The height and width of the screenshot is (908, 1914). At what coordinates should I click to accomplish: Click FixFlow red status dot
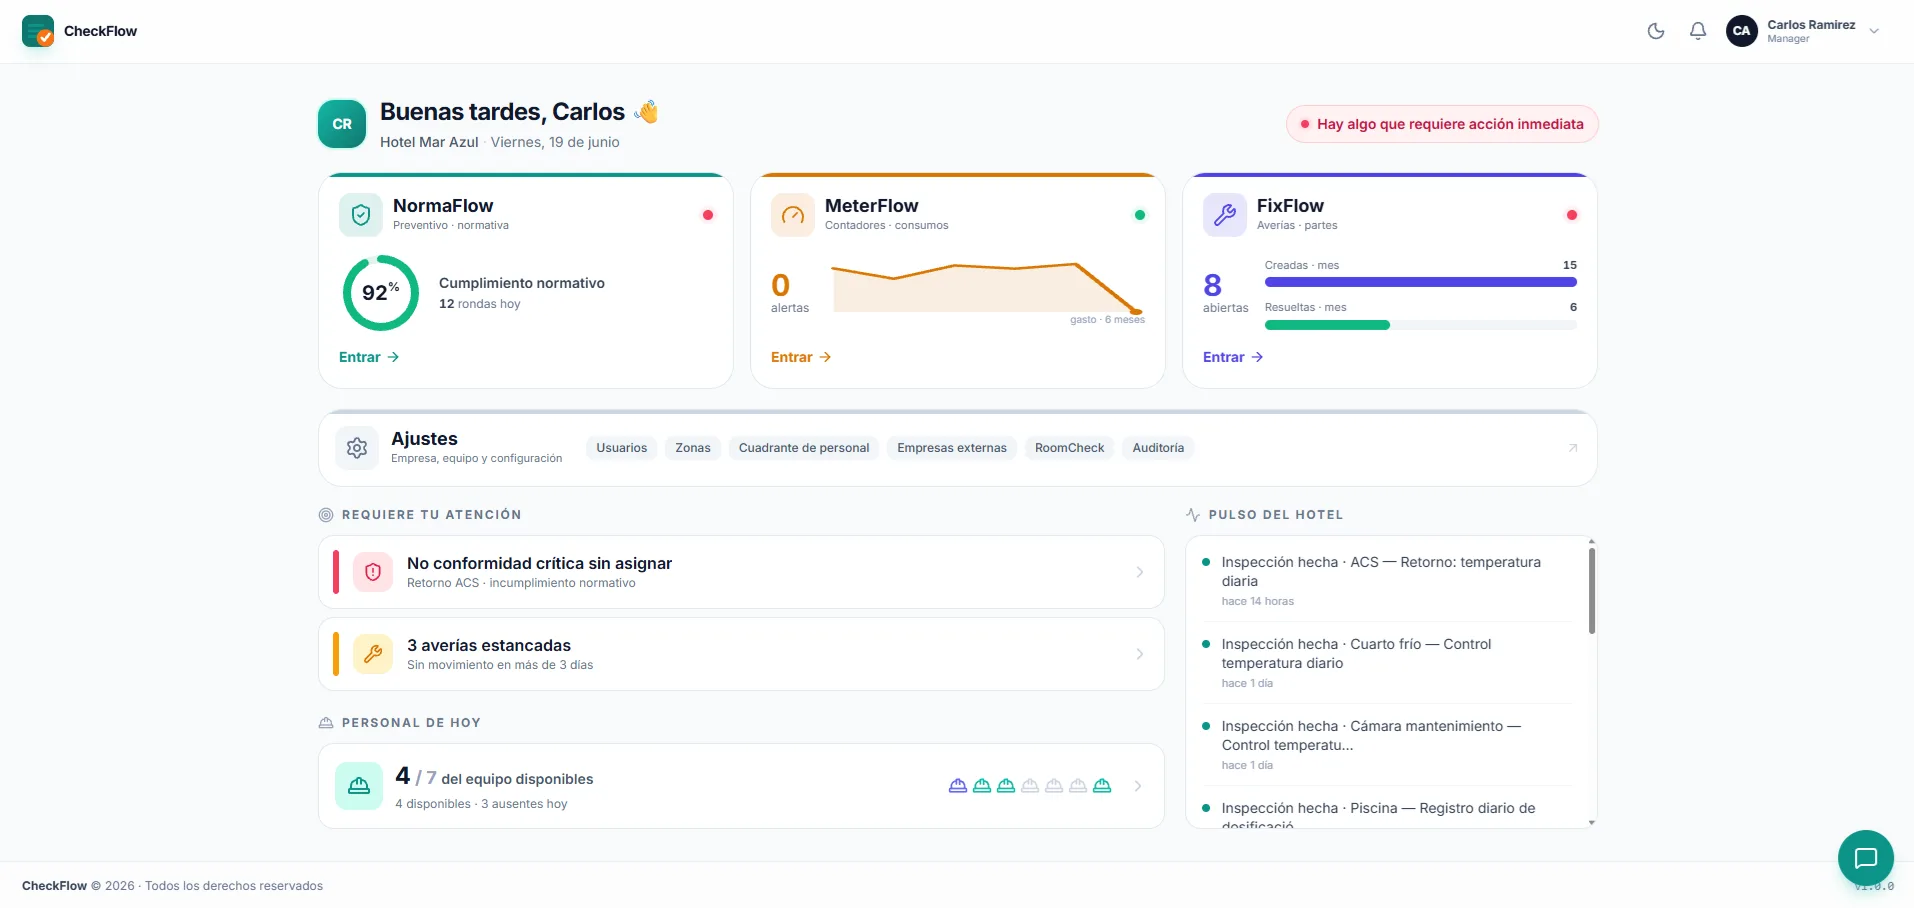(x=1572, y=215)
